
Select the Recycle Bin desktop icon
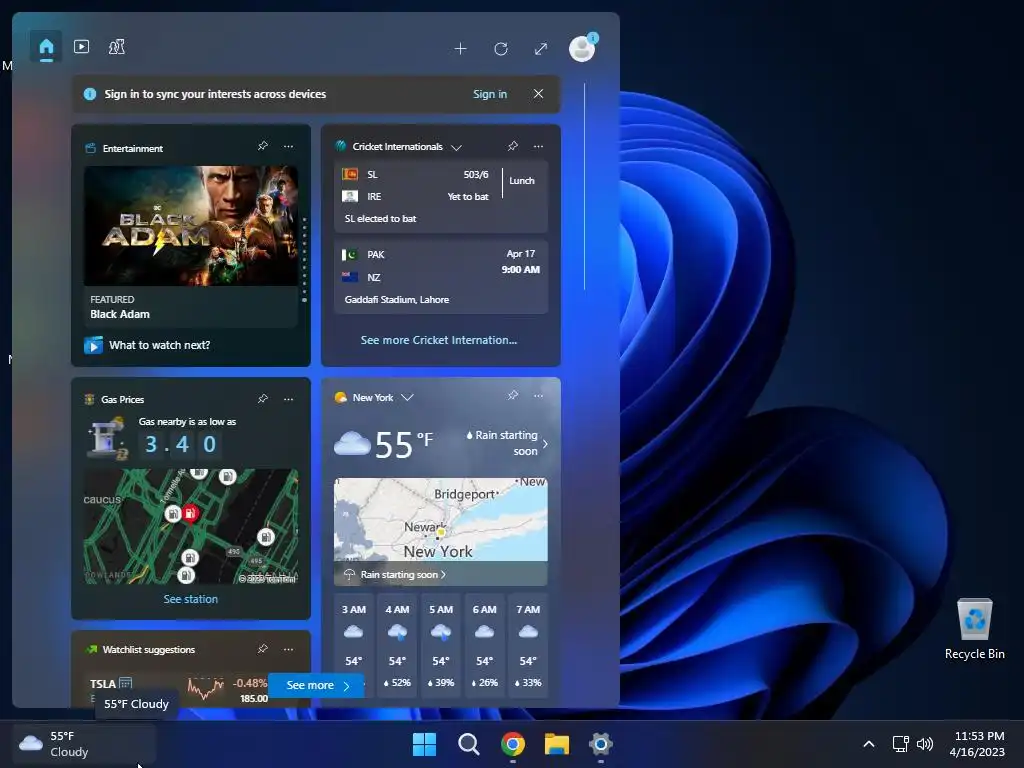click(974, 629)
